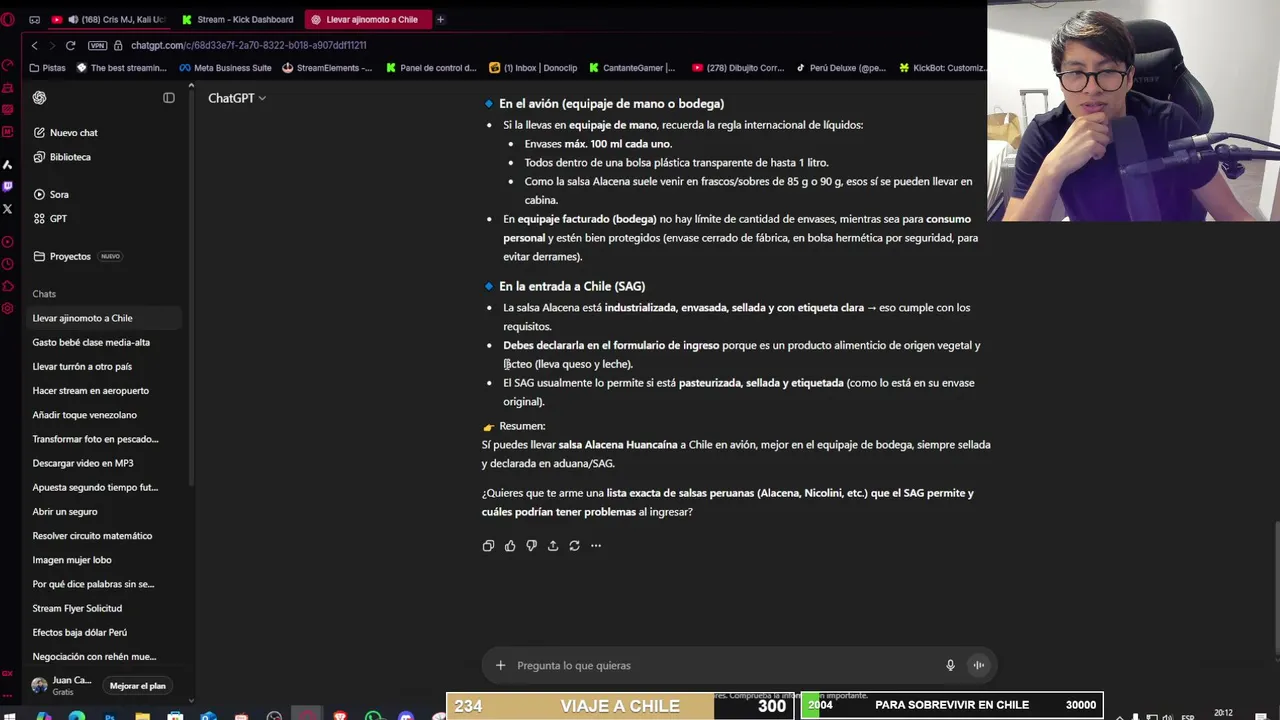The height and width of the screenshot is (720, 1280).
Task: Open 'The best streamin...' bookmark
Action: (x=122, y=68)
